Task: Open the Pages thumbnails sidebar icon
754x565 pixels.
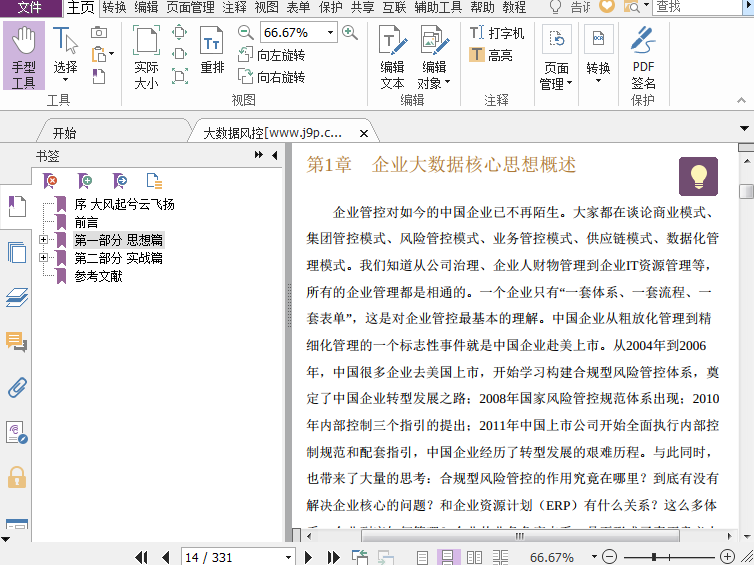Action: (x=17, y=252)
